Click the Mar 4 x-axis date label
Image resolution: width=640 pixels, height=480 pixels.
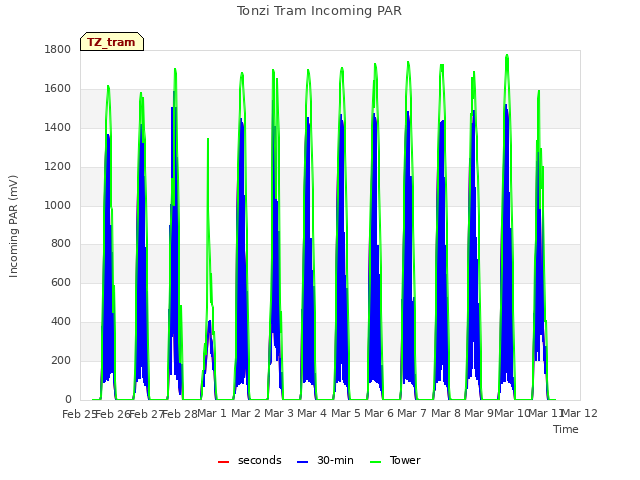312,413
